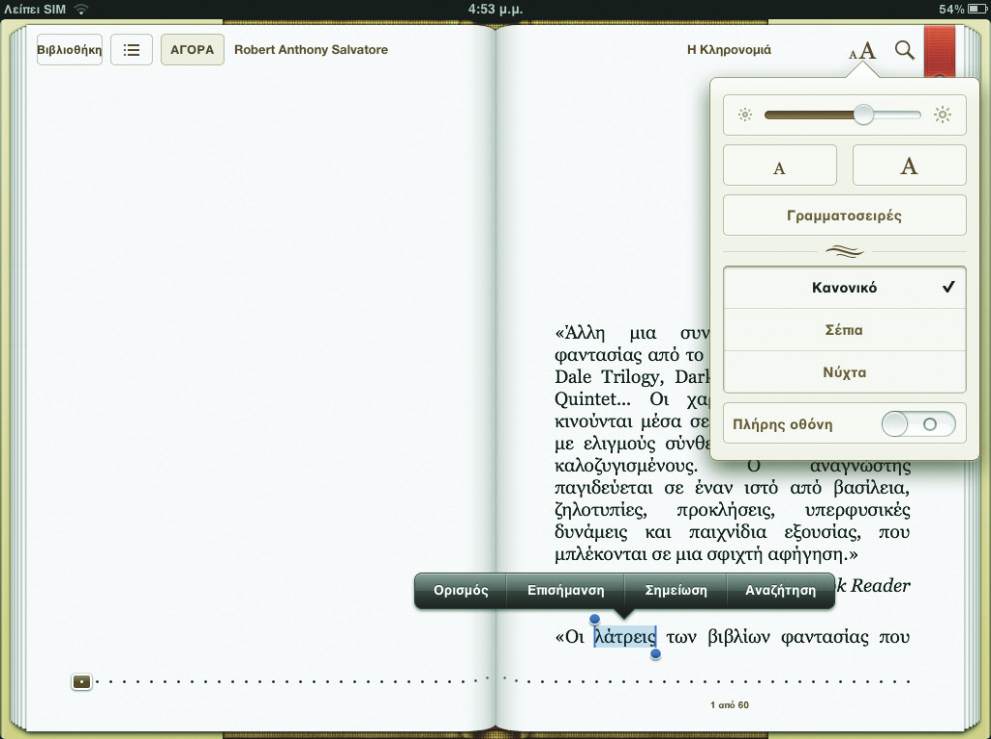Tap the red bookmark ribbon
Viewport: 991px width, 739px height.
tap(939, 50)
